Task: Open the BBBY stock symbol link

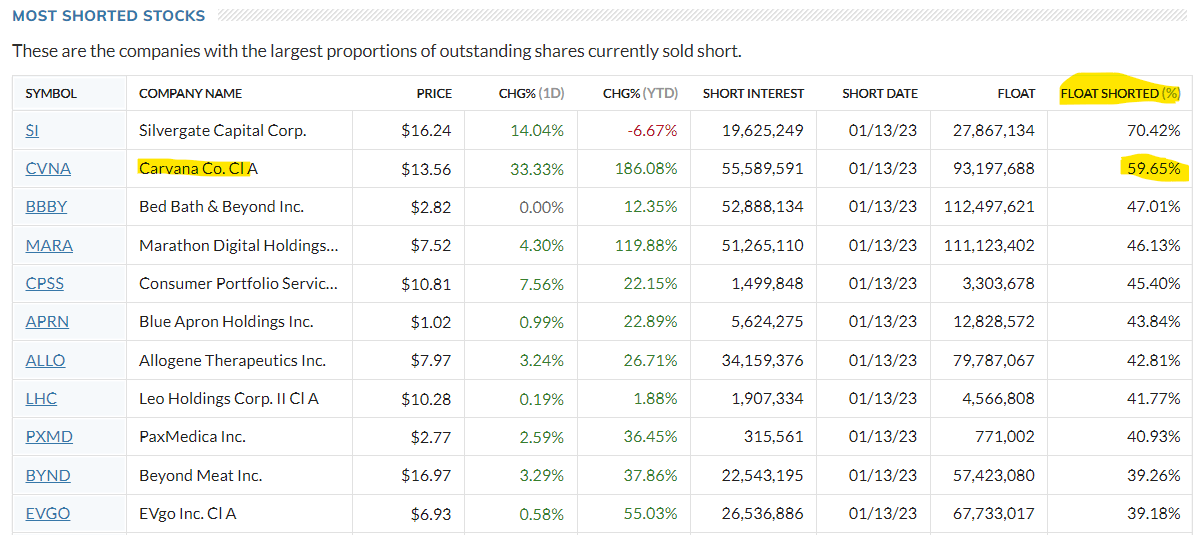Action: pos(48,207)
